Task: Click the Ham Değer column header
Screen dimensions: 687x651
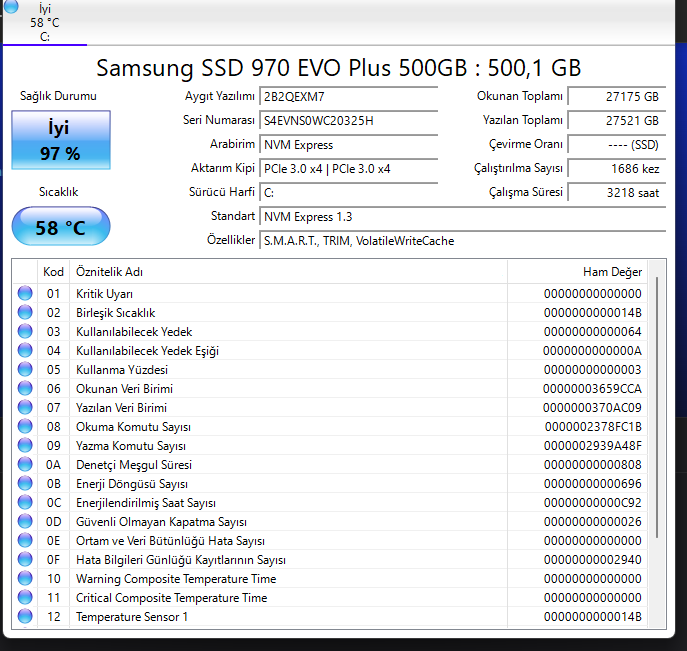Action: point(577,272)
